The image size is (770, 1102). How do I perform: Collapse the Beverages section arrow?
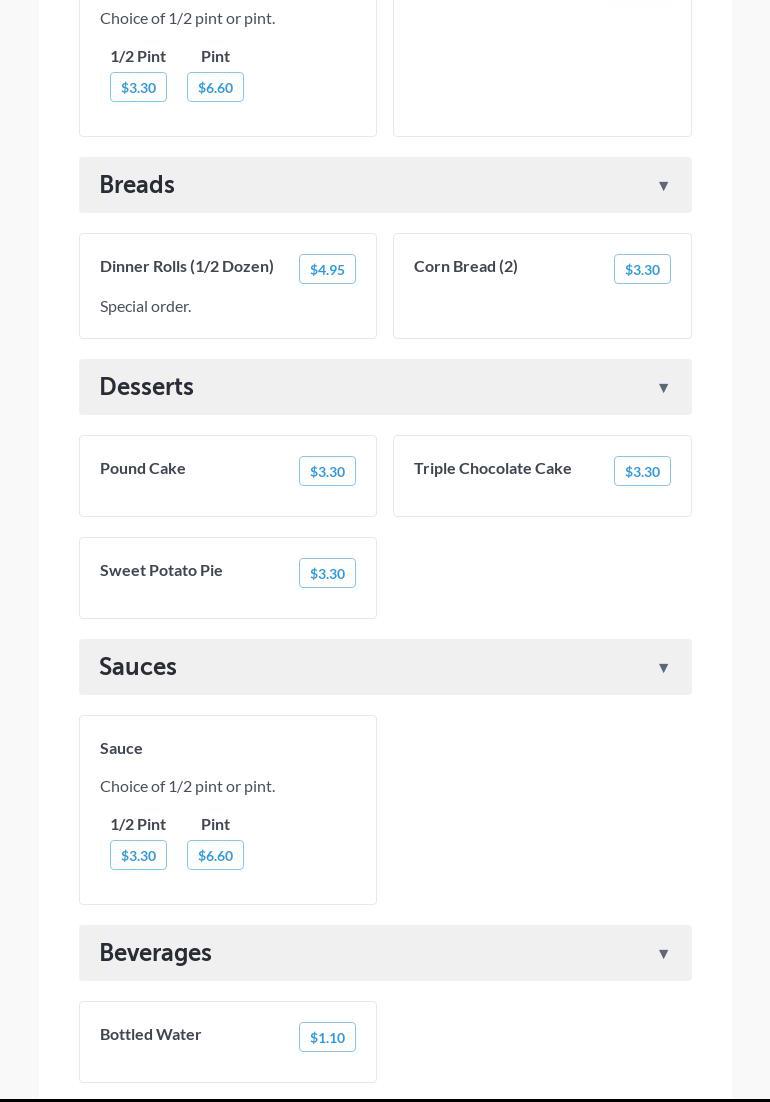663,954
